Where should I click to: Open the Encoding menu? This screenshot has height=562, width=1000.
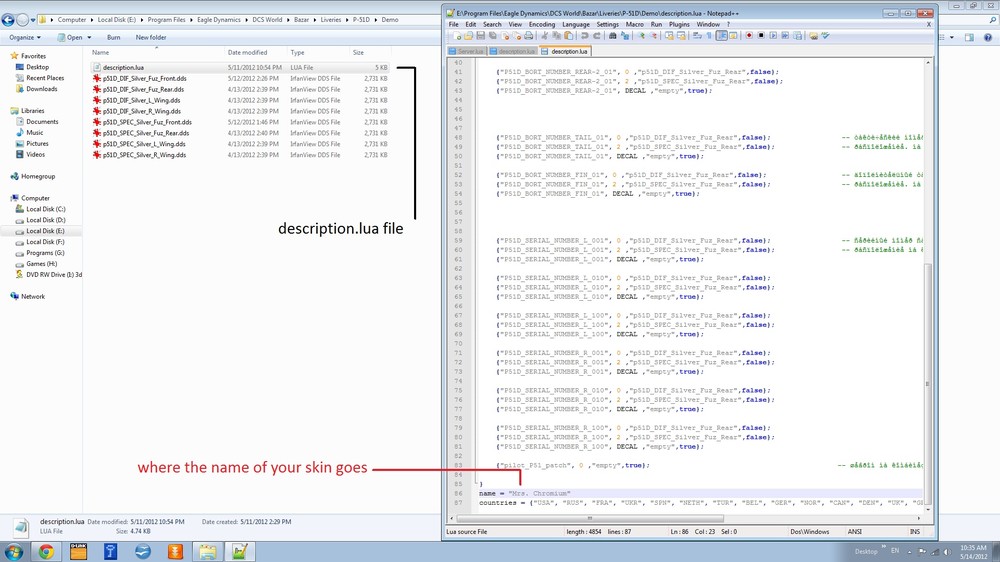point(541,24)
